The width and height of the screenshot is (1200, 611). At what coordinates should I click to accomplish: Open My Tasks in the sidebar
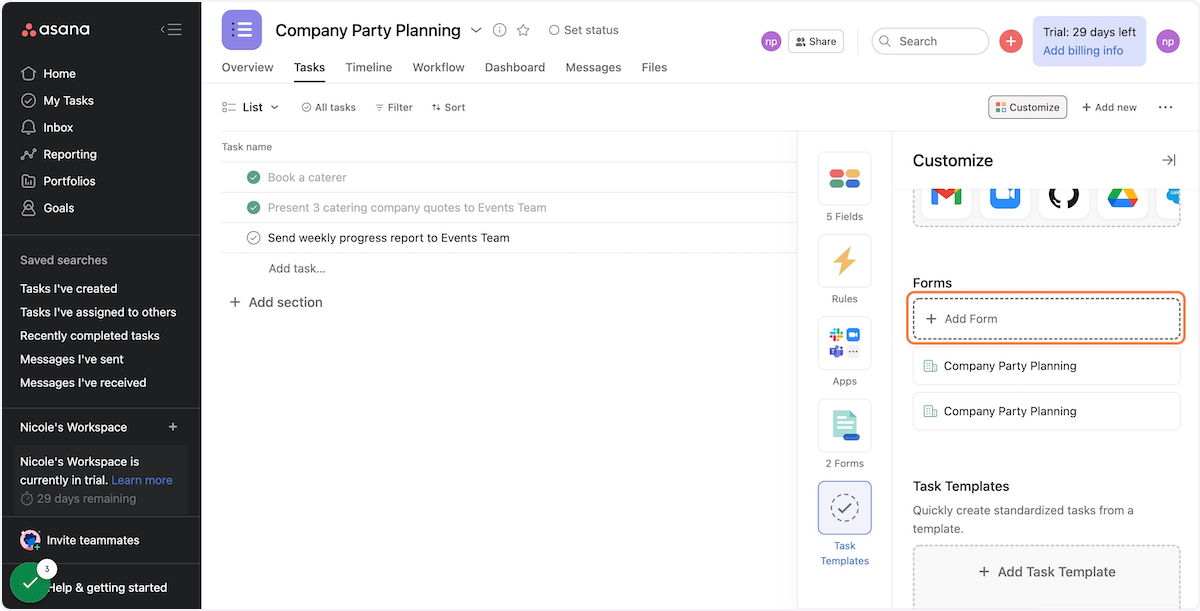click(x=68, y=100)
